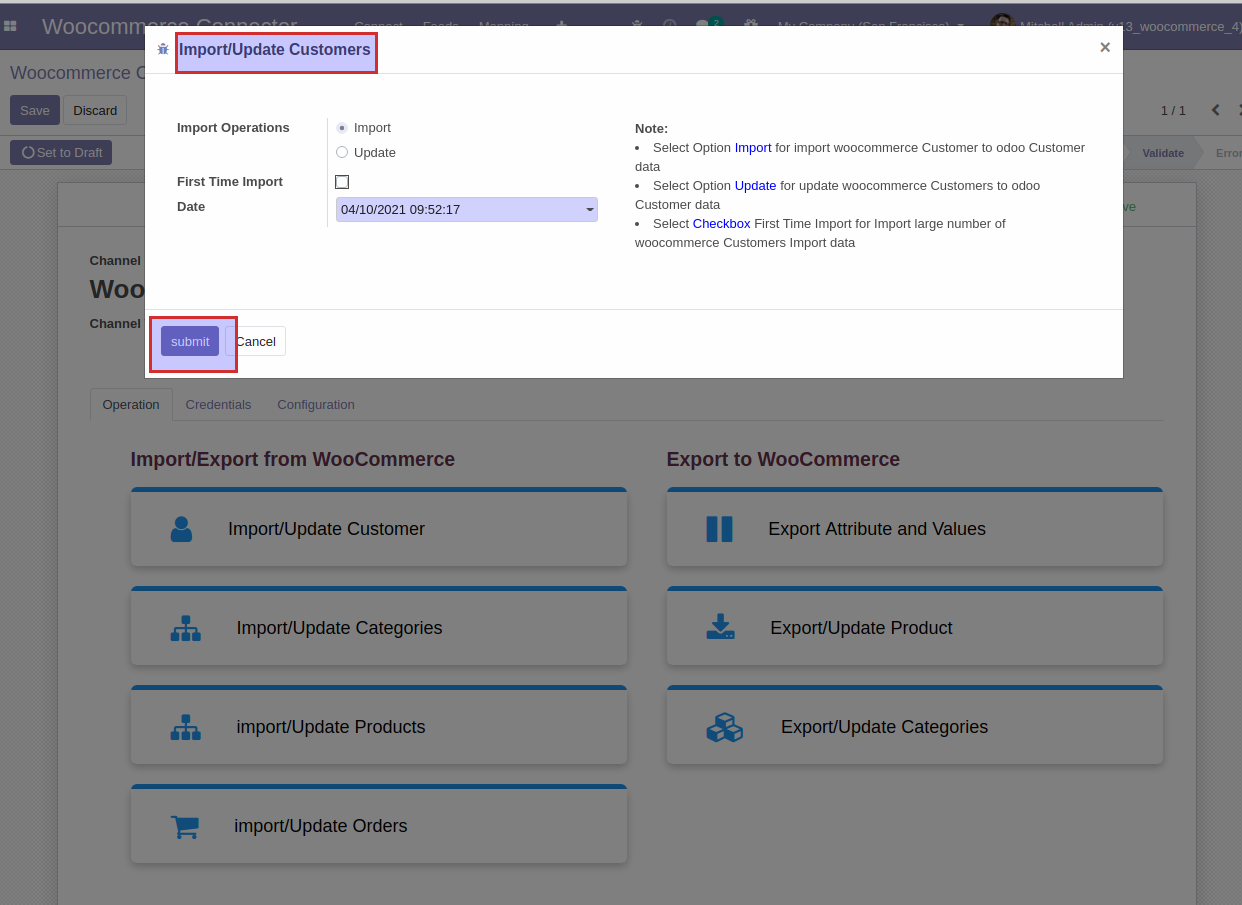
Task: Click the Export/Update Product download icon
Action: (720, 627)
